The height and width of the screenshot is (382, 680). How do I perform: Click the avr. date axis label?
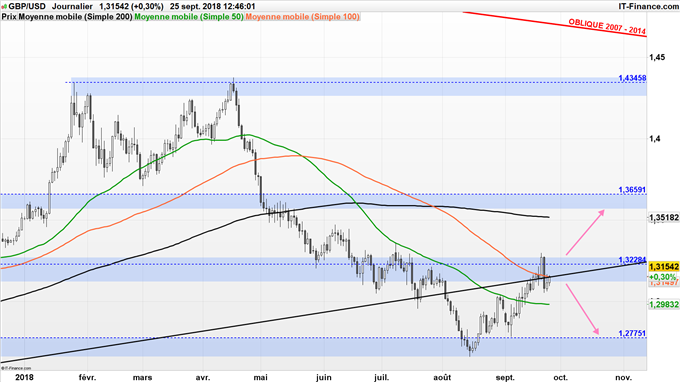[203, 378]
